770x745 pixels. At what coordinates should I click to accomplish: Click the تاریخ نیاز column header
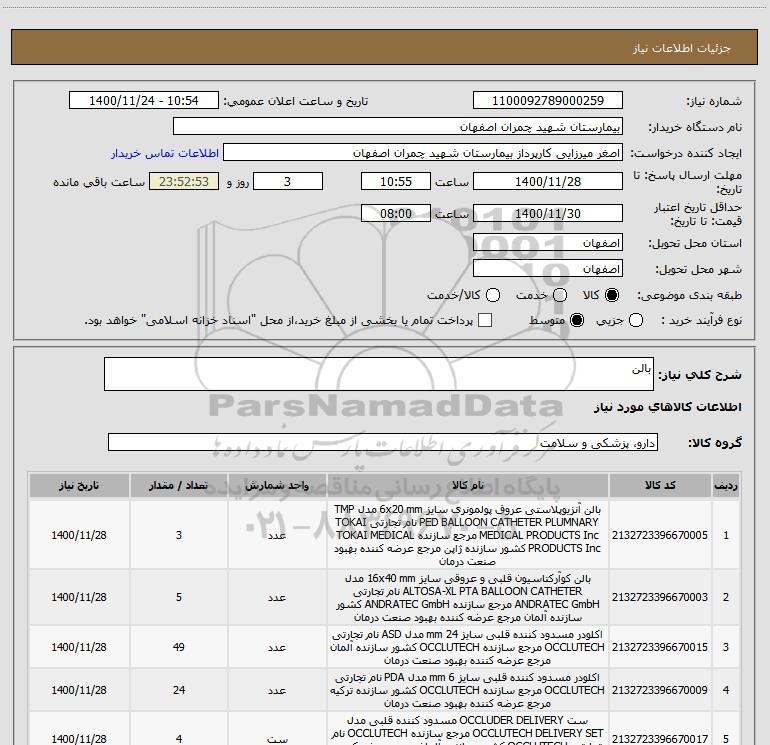[x=79, y=485]
